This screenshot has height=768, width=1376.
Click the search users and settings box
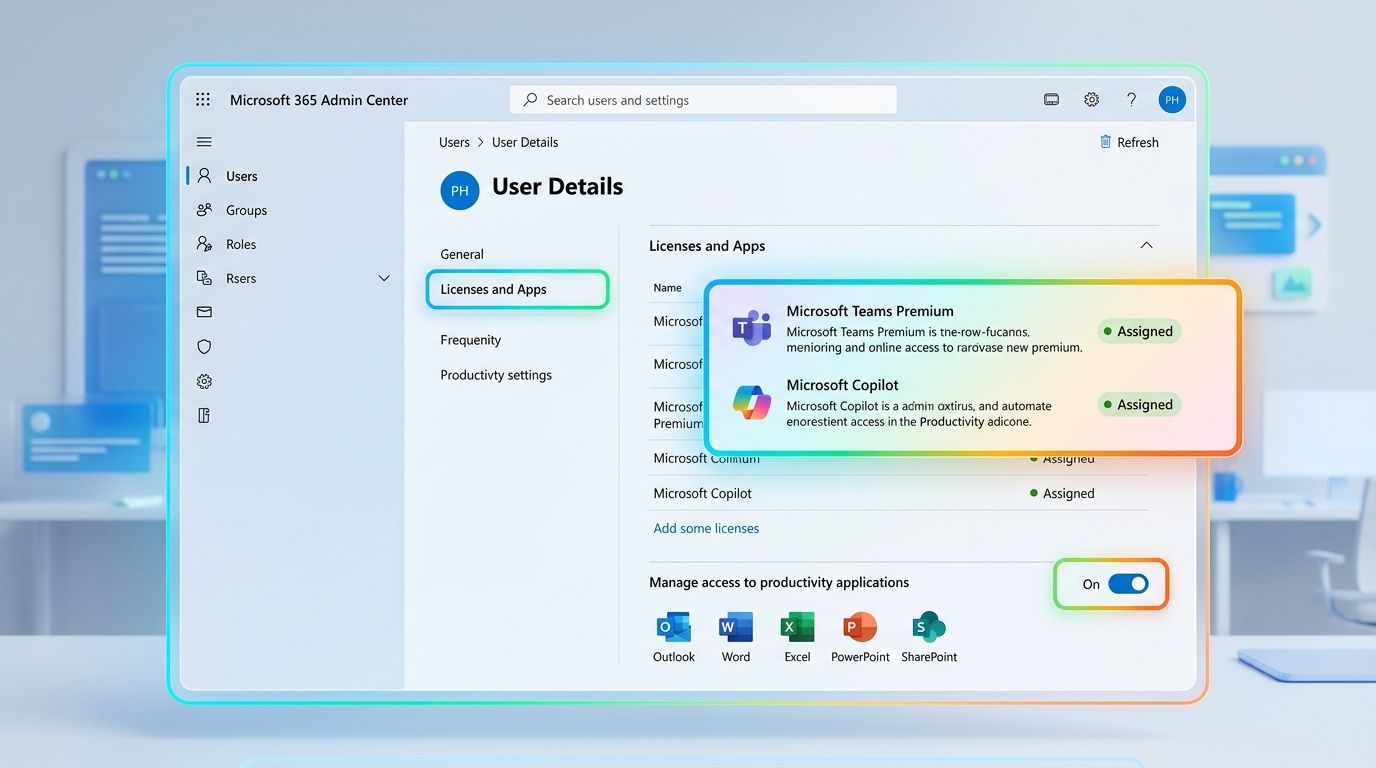[703, 100]
